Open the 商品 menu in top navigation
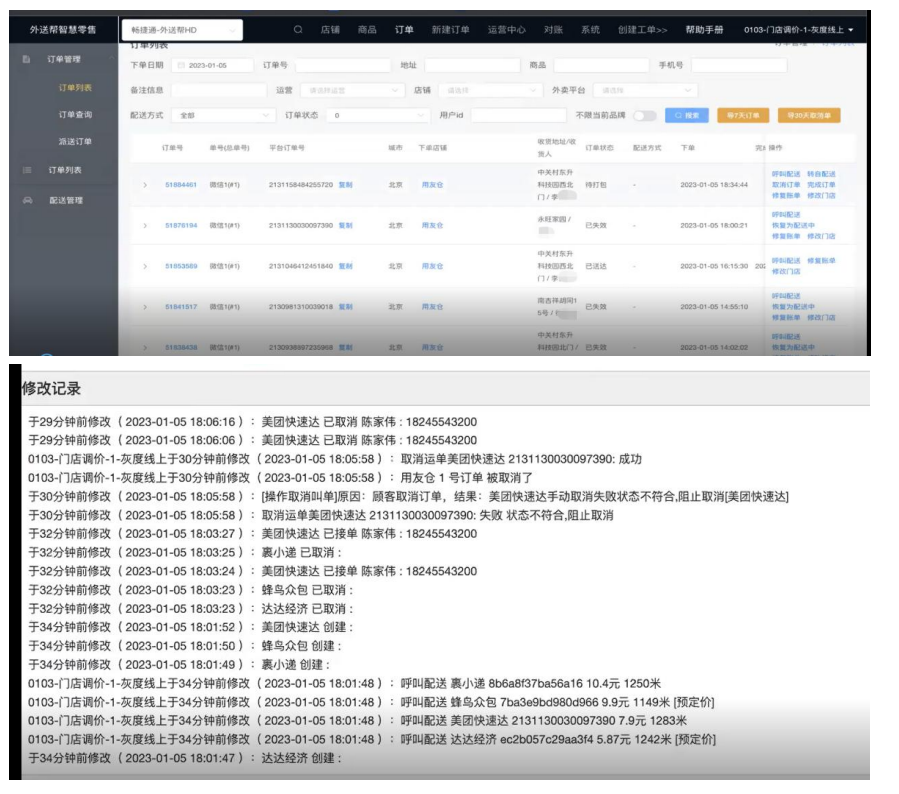Image resolution: width=899 pixels, height=794 pixels. pos(367,30)
